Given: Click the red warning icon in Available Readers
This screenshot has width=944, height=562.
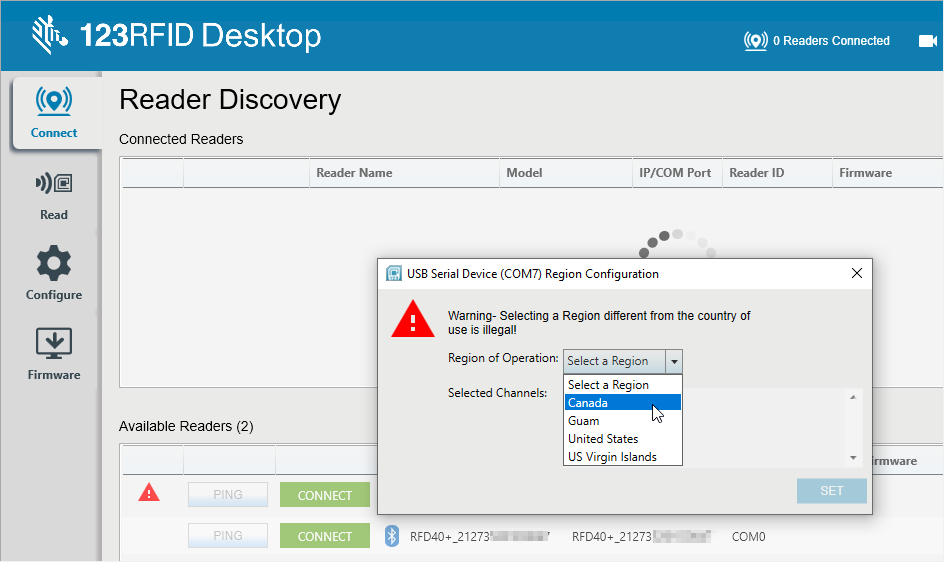Looking at the screenshot, I should coord(149,492).
